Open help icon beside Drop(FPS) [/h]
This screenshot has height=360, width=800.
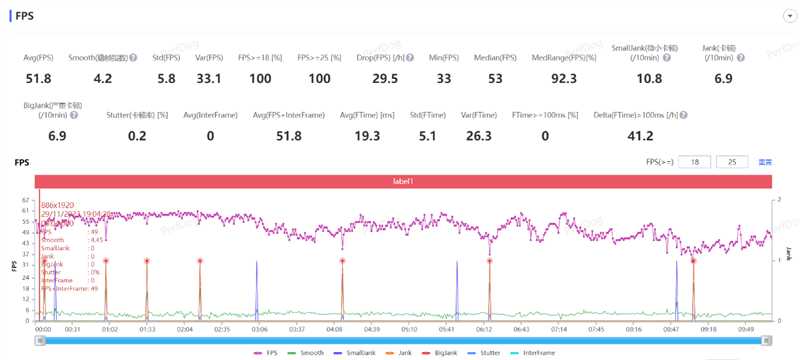coord(410,58)
